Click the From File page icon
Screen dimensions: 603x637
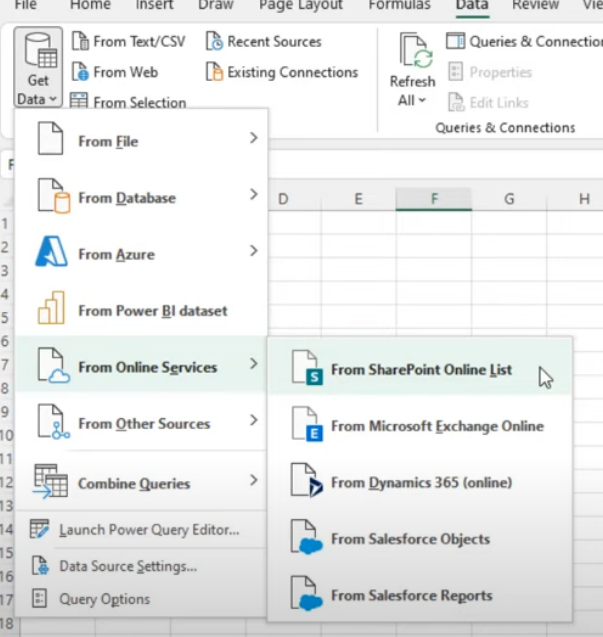pos(50,139)
